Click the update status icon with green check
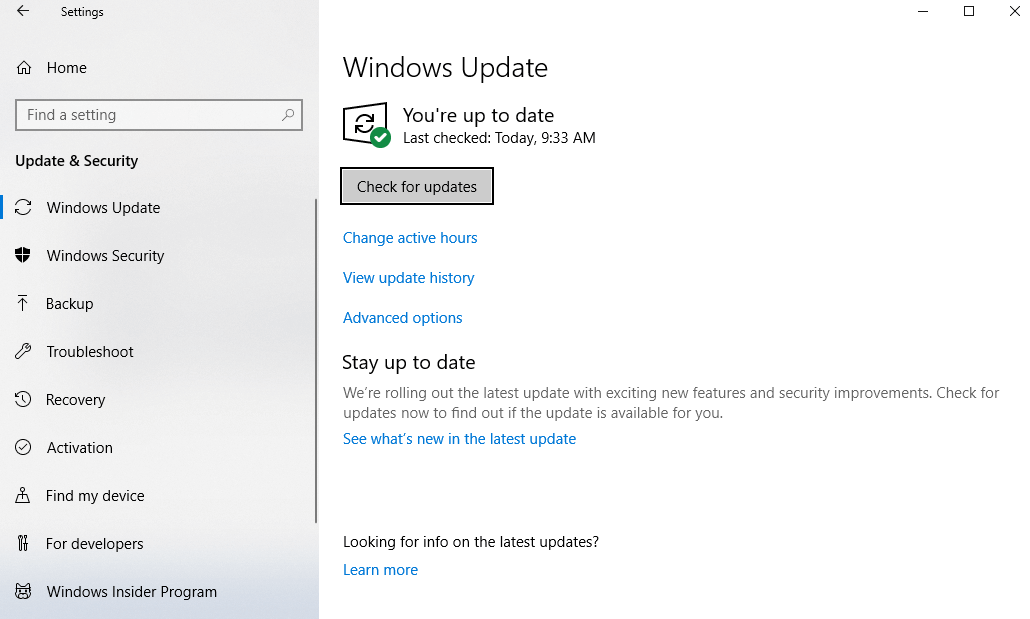 coord(367,125)
